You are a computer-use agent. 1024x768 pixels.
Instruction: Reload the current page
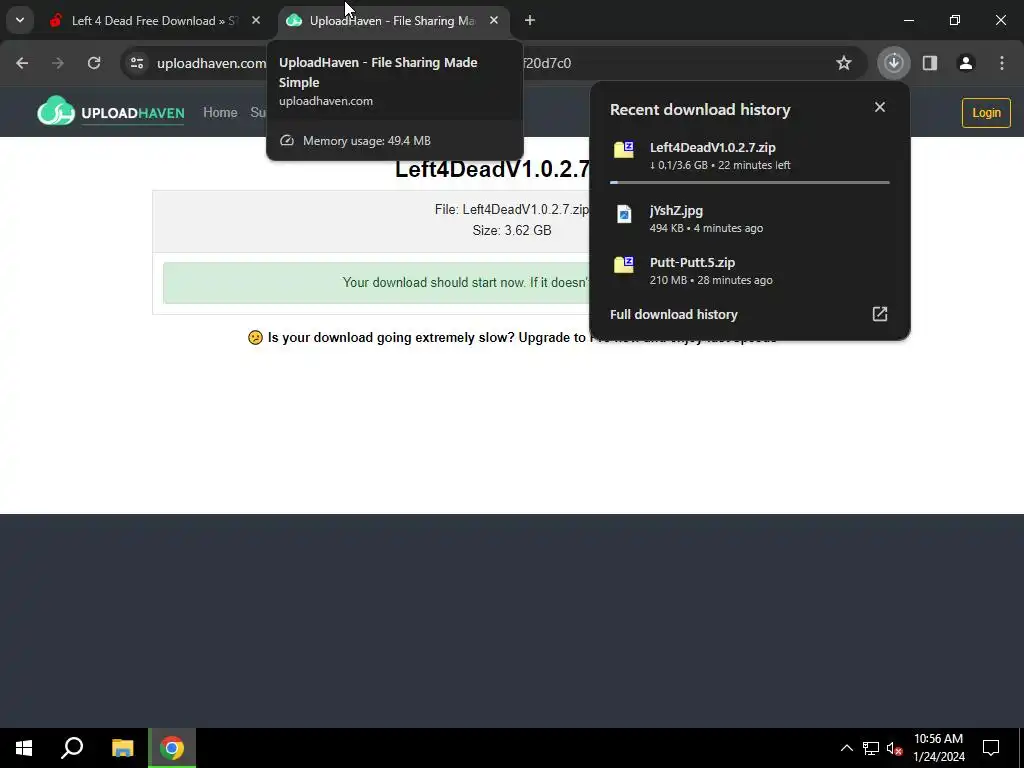(x=94, y=63)
